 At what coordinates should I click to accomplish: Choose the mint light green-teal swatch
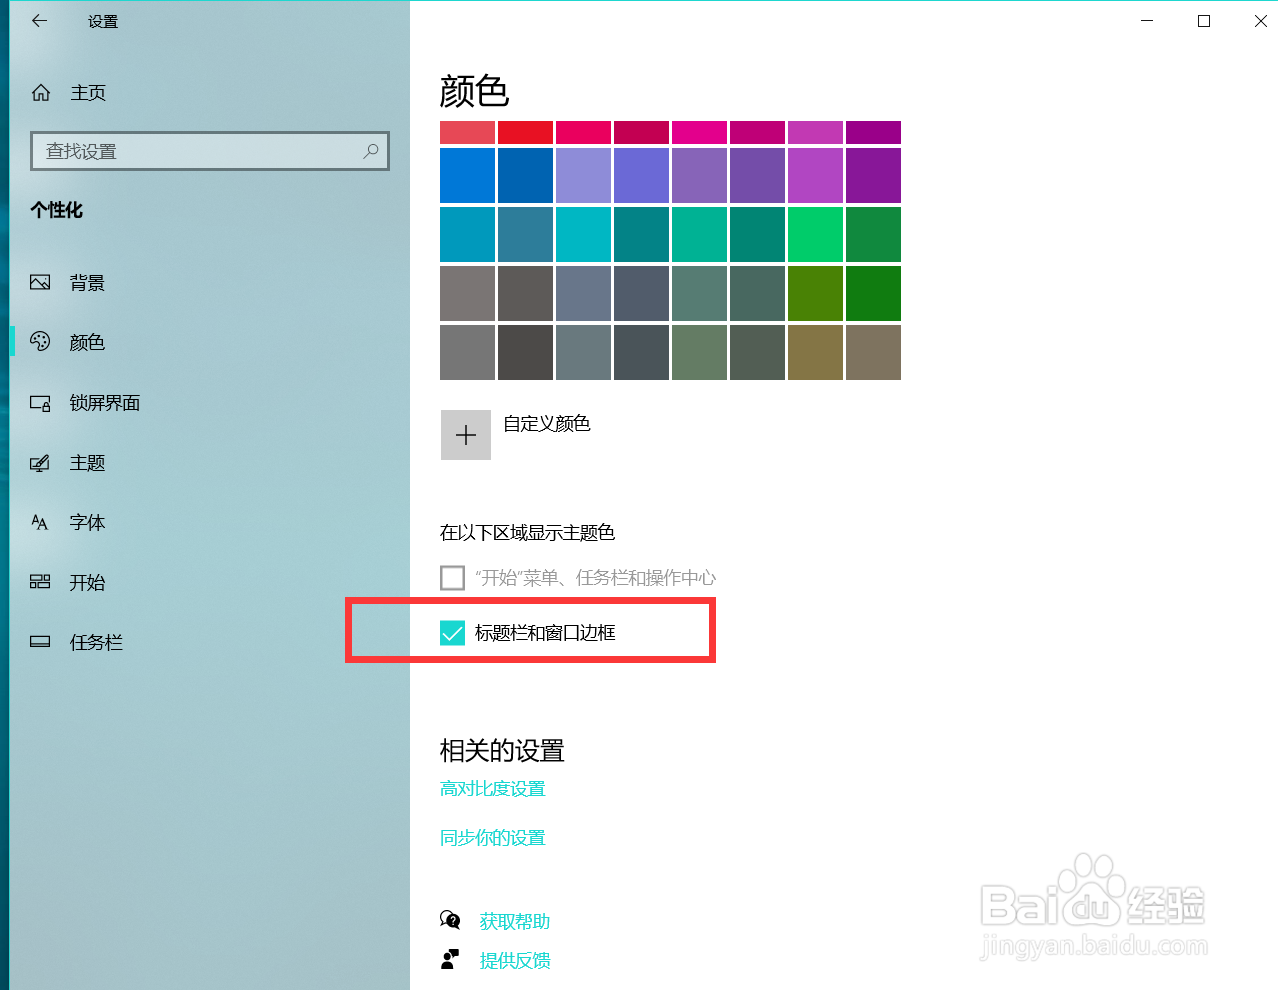point(699,234)
